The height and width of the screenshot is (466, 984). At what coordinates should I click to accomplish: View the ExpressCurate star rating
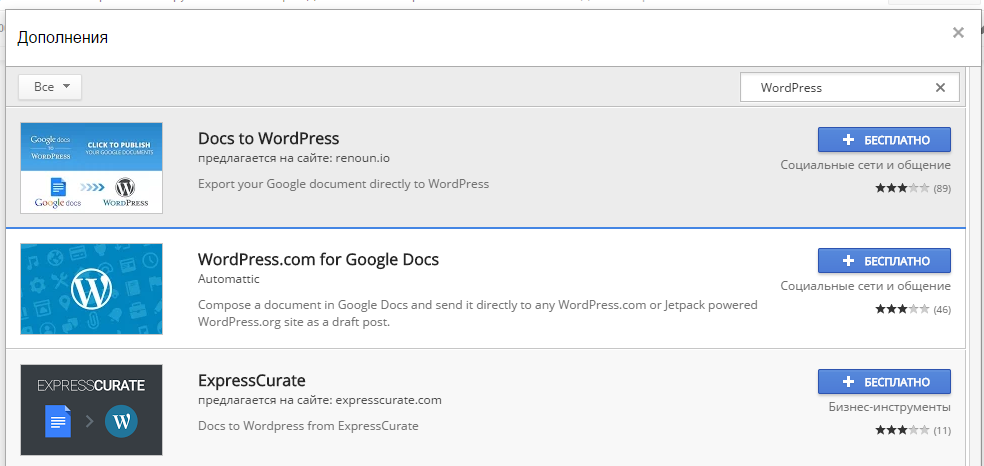pos(902,430)
